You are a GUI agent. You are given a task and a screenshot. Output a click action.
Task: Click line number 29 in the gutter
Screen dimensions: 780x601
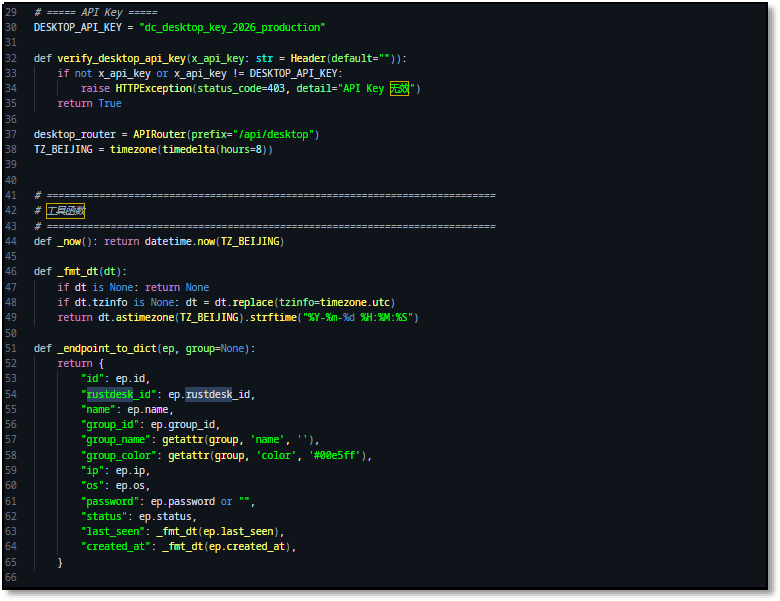pyautogui.click(x=11, y=12)
